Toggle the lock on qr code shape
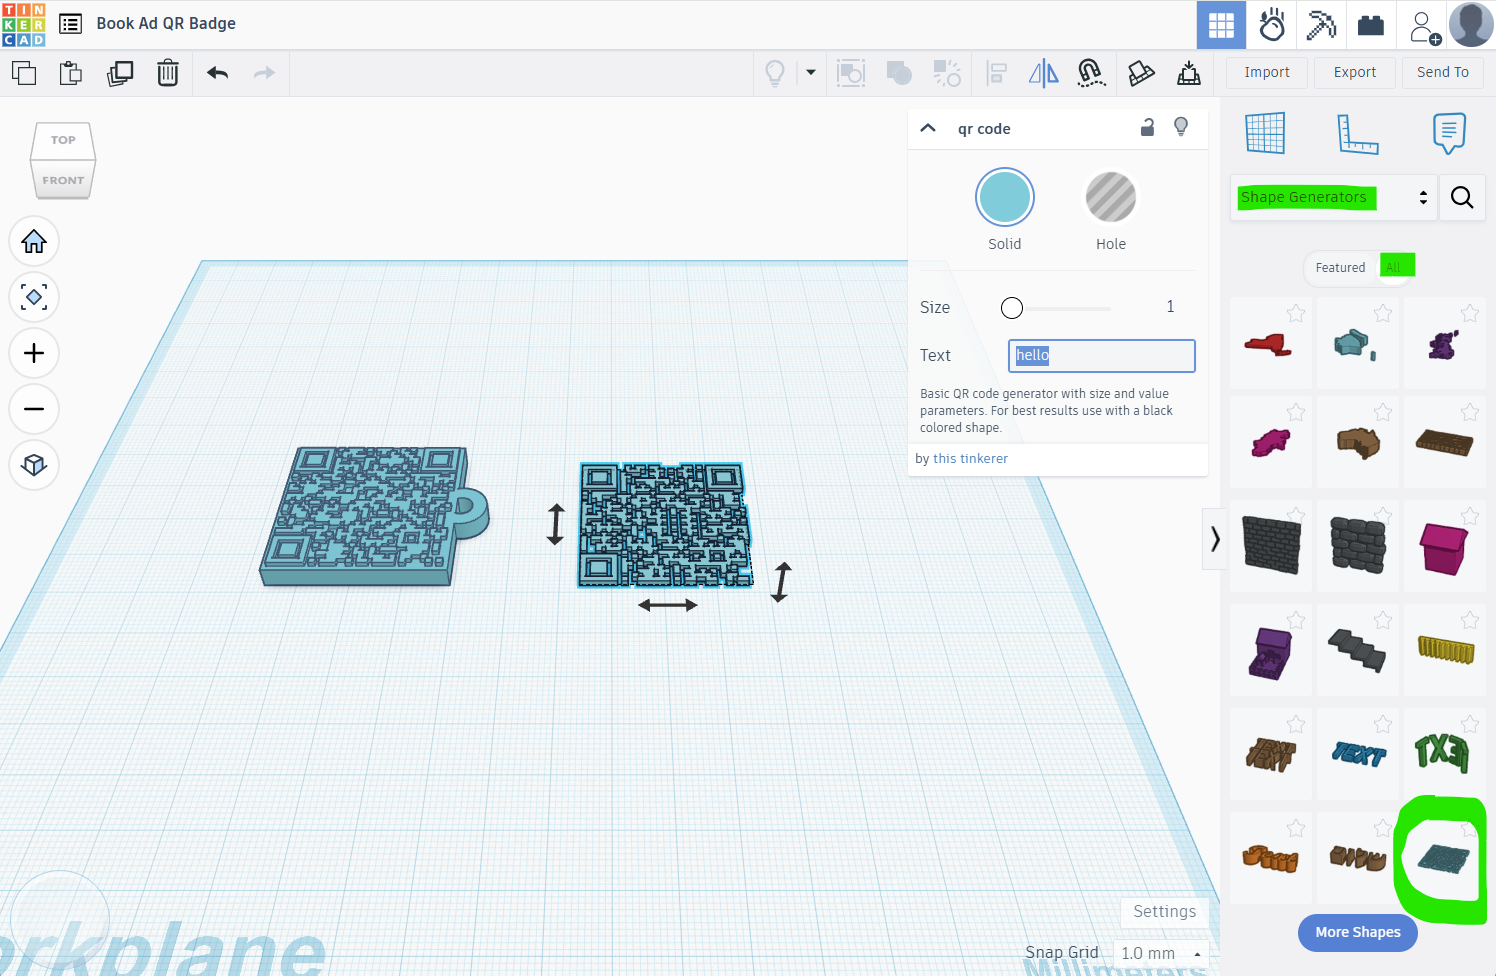The image size is (1496, 976). [x=1148, y=128]
